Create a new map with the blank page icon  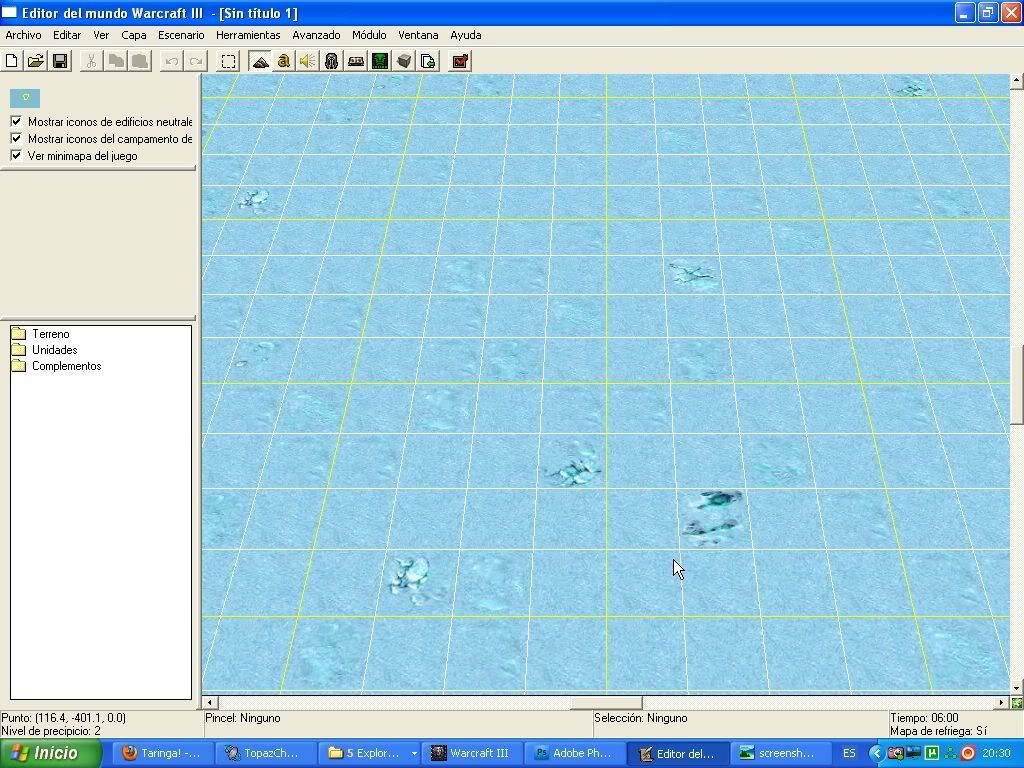pos(12,61)
